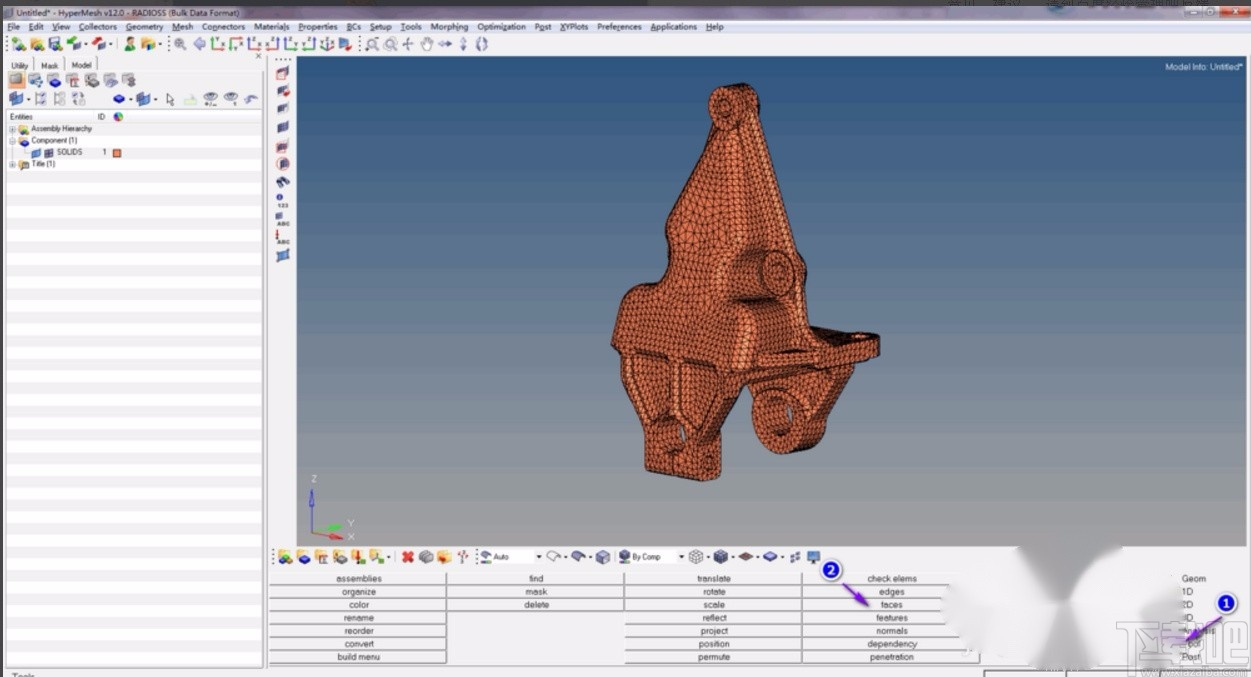This screenshot has height=677, width=1251.
Task: Select the Title (1) tree item
Action: [43, 164]
